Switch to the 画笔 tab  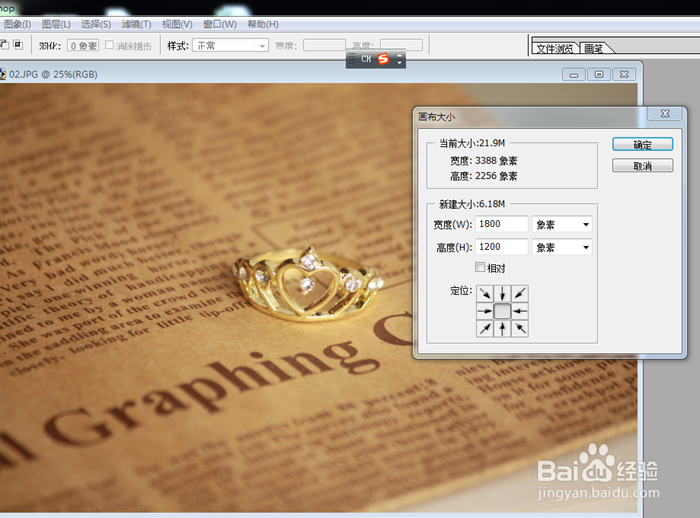(x=594, y=48)
